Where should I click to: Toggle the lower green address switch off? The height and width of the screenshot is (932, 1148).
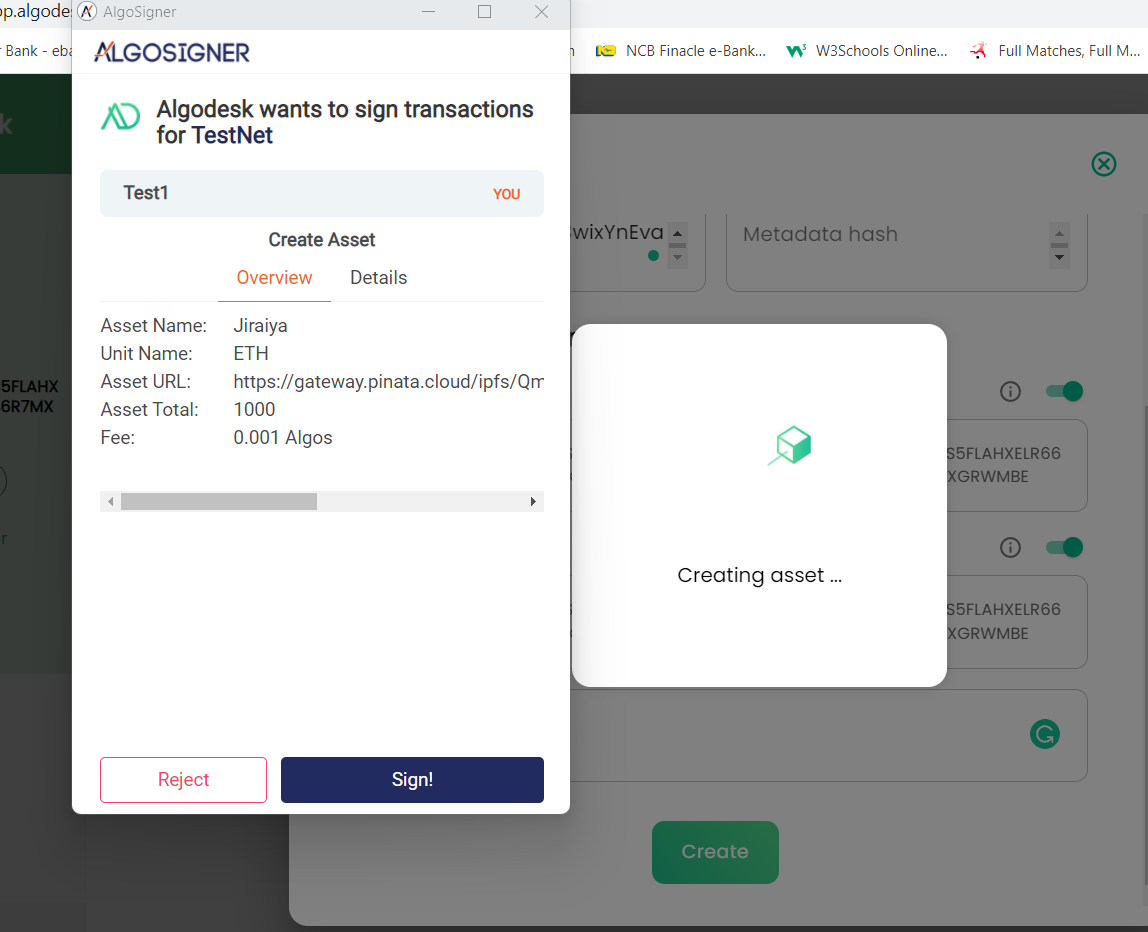[1064, 547]
